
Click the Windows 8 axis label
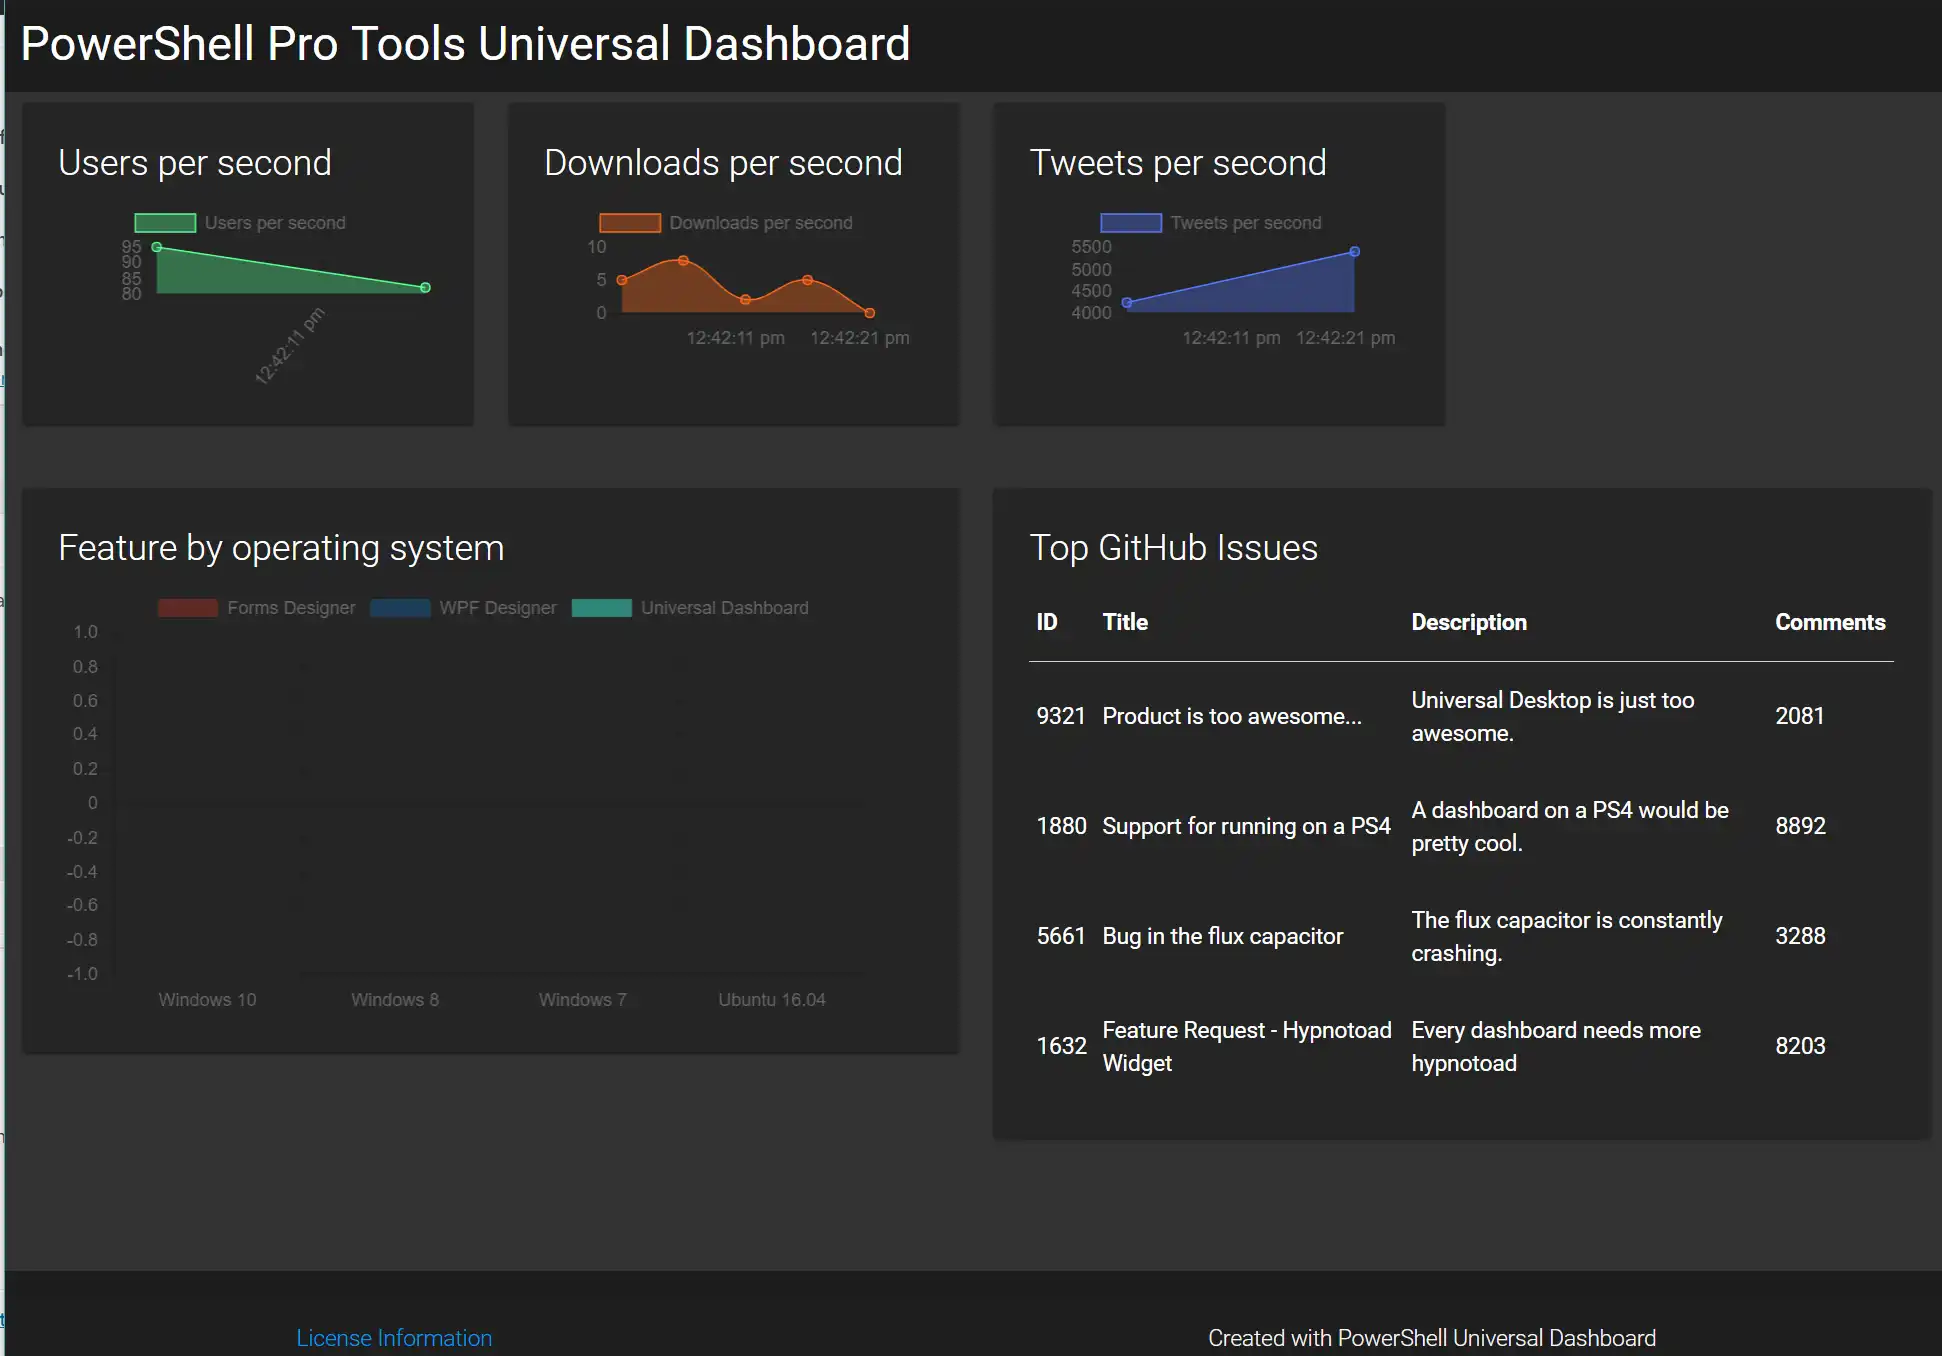tap(395, 1000)
